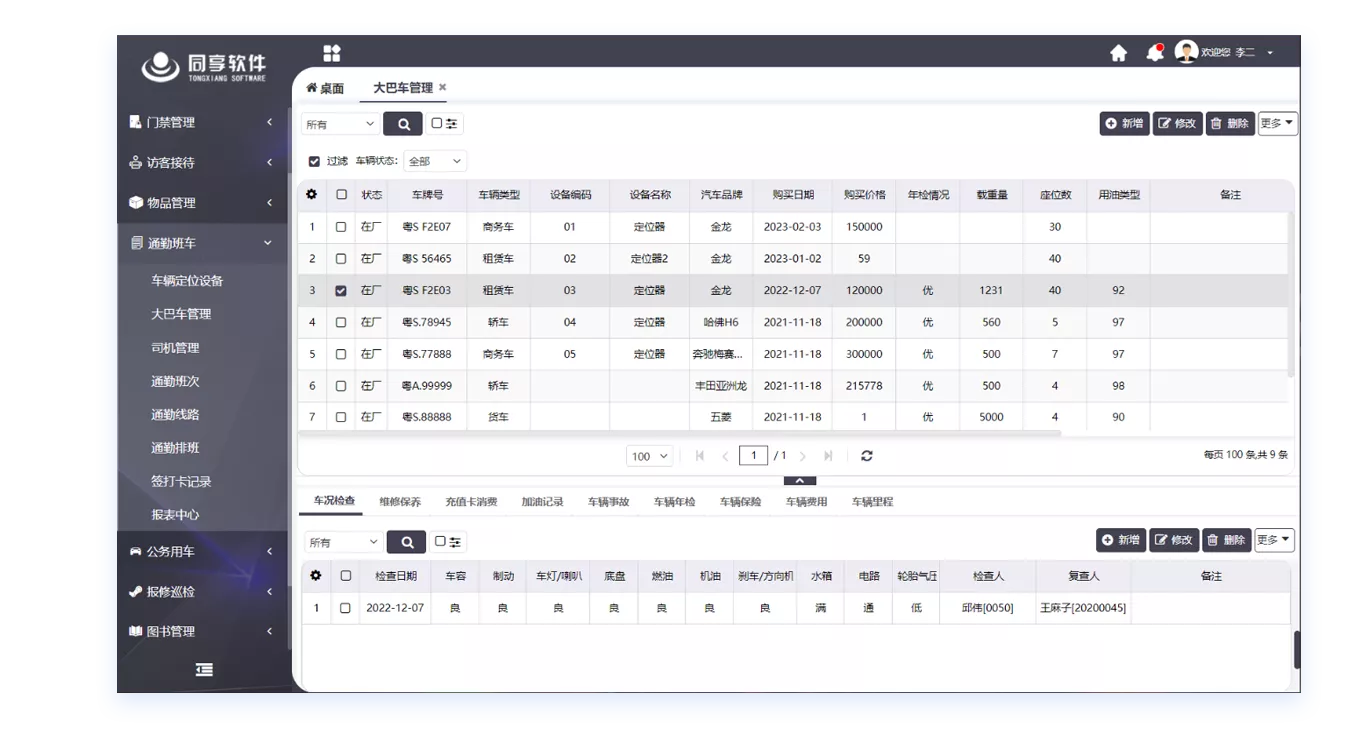This screenshot has width=1350, height=750.
Task: Click upper 删除 button
Action: click(x=1230, y=123)
